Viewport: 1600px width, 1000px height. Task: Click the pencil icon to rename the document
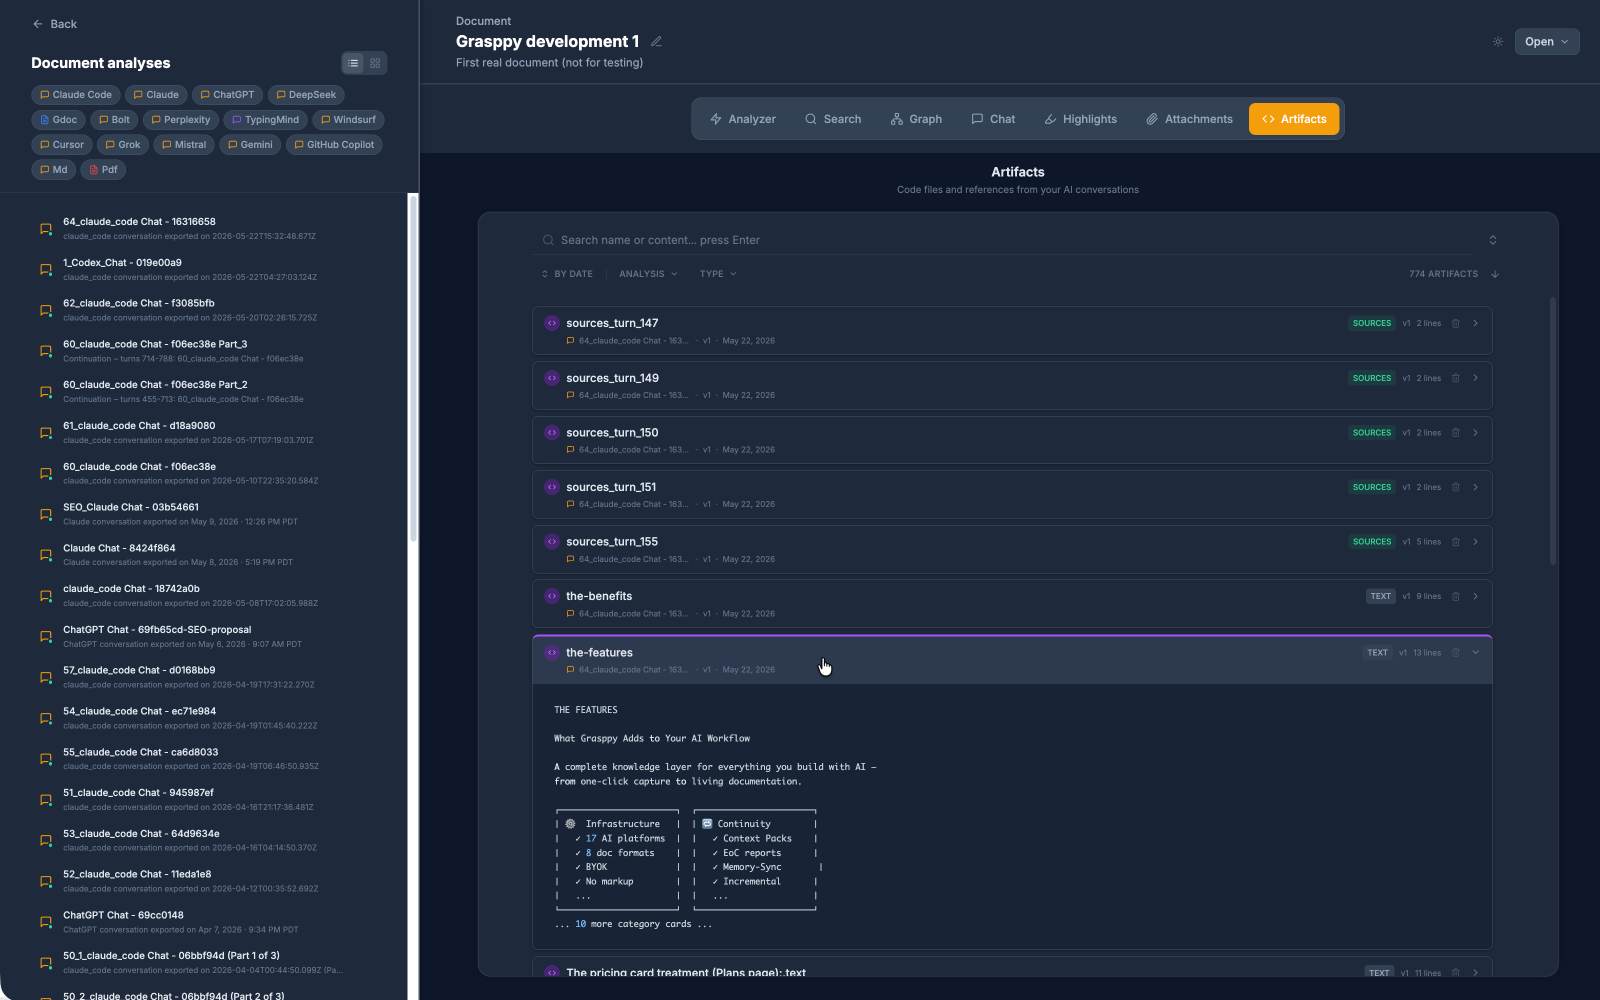click(x=656, y=42)
